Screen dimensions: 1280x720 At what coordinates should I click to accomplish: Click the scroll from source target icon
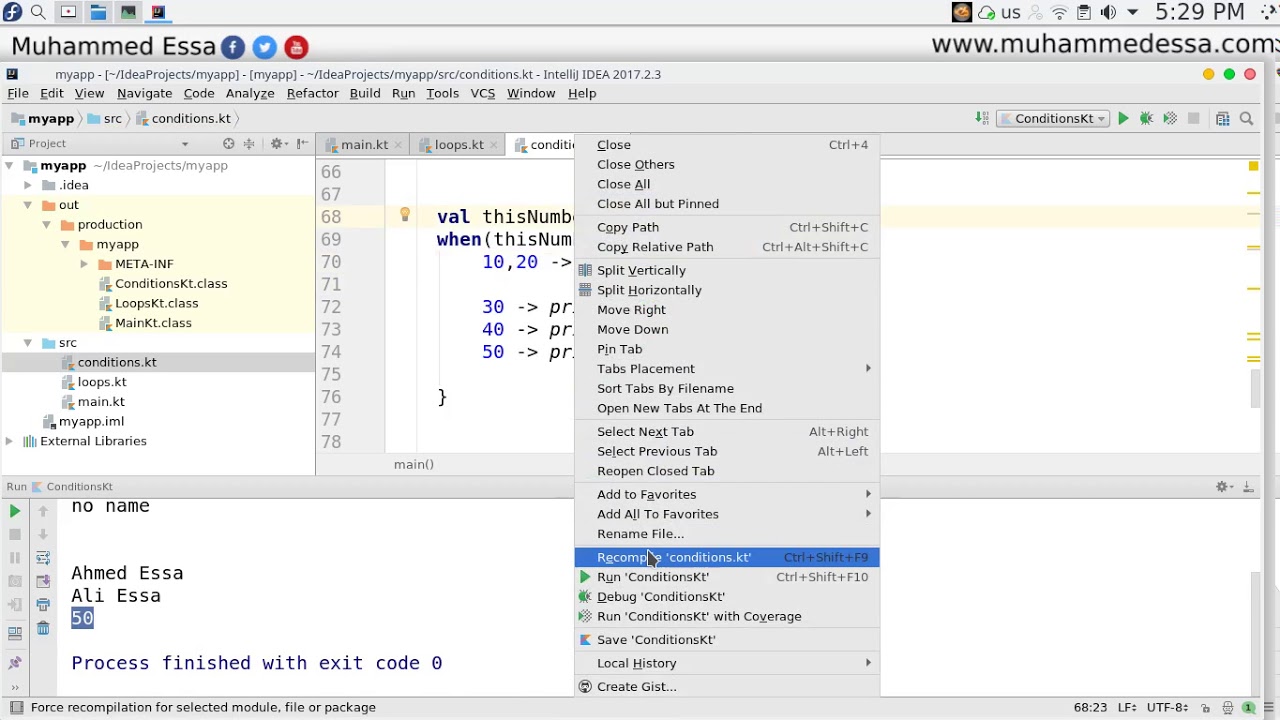pyautogui.click(x=228, y=144)
